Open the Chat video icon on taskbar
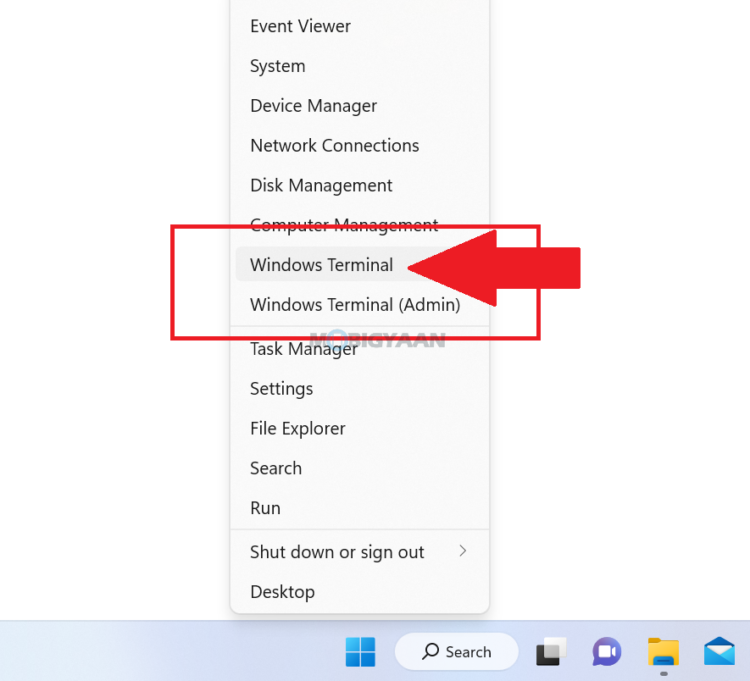 point(607,652)
